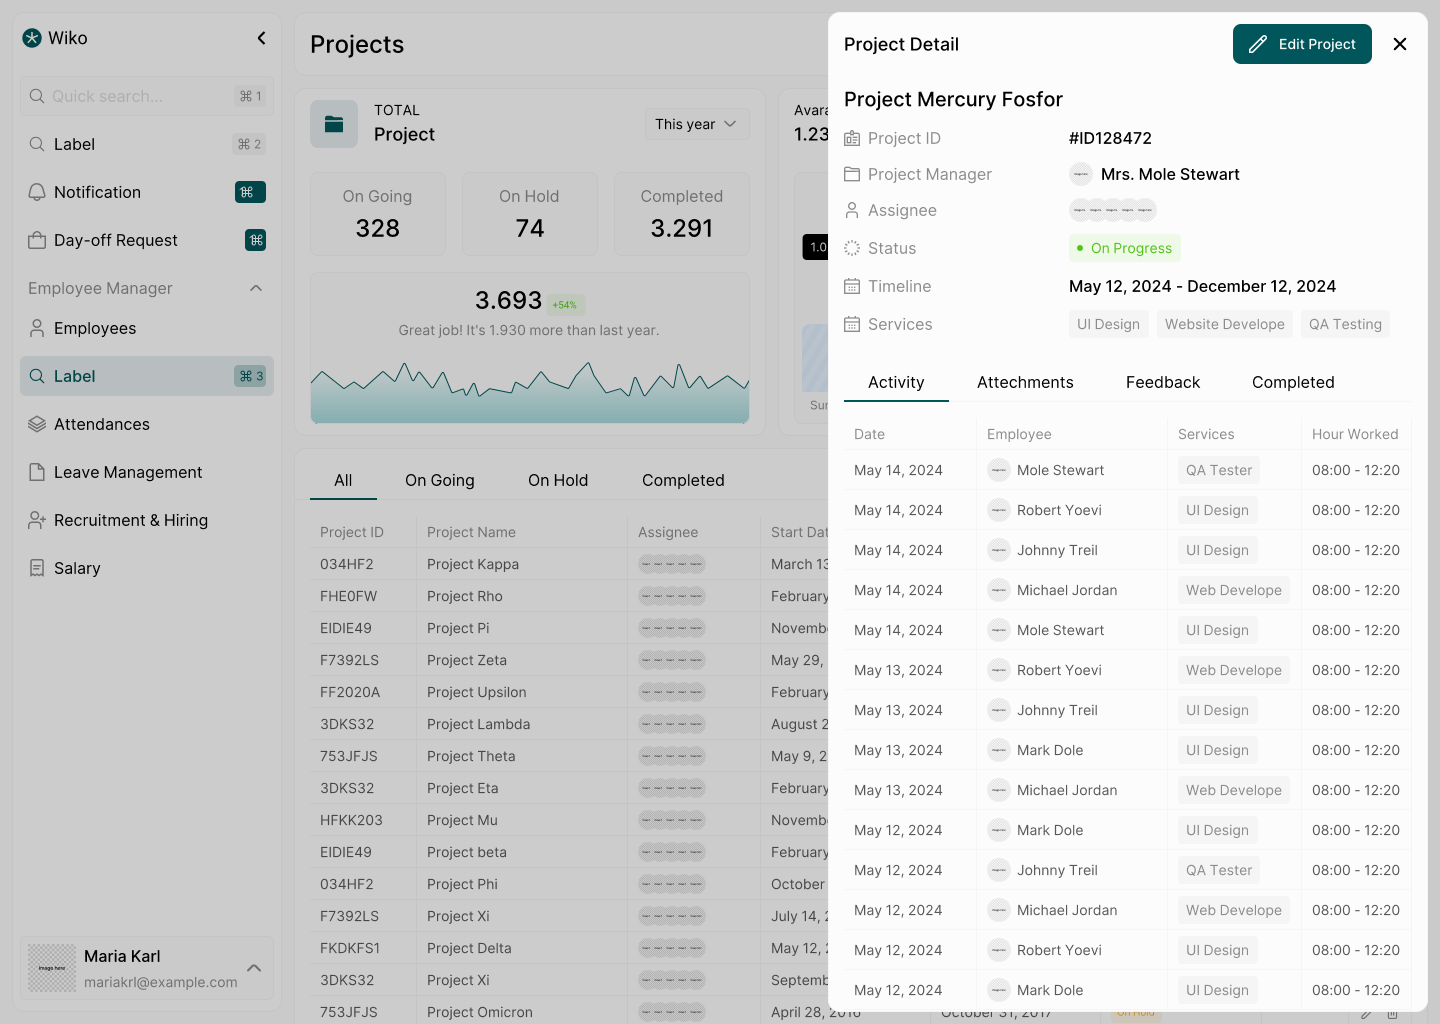Collapse the Employee Manager section
The height and width of the screenshot is (1024, 1440).
(256, 288)
